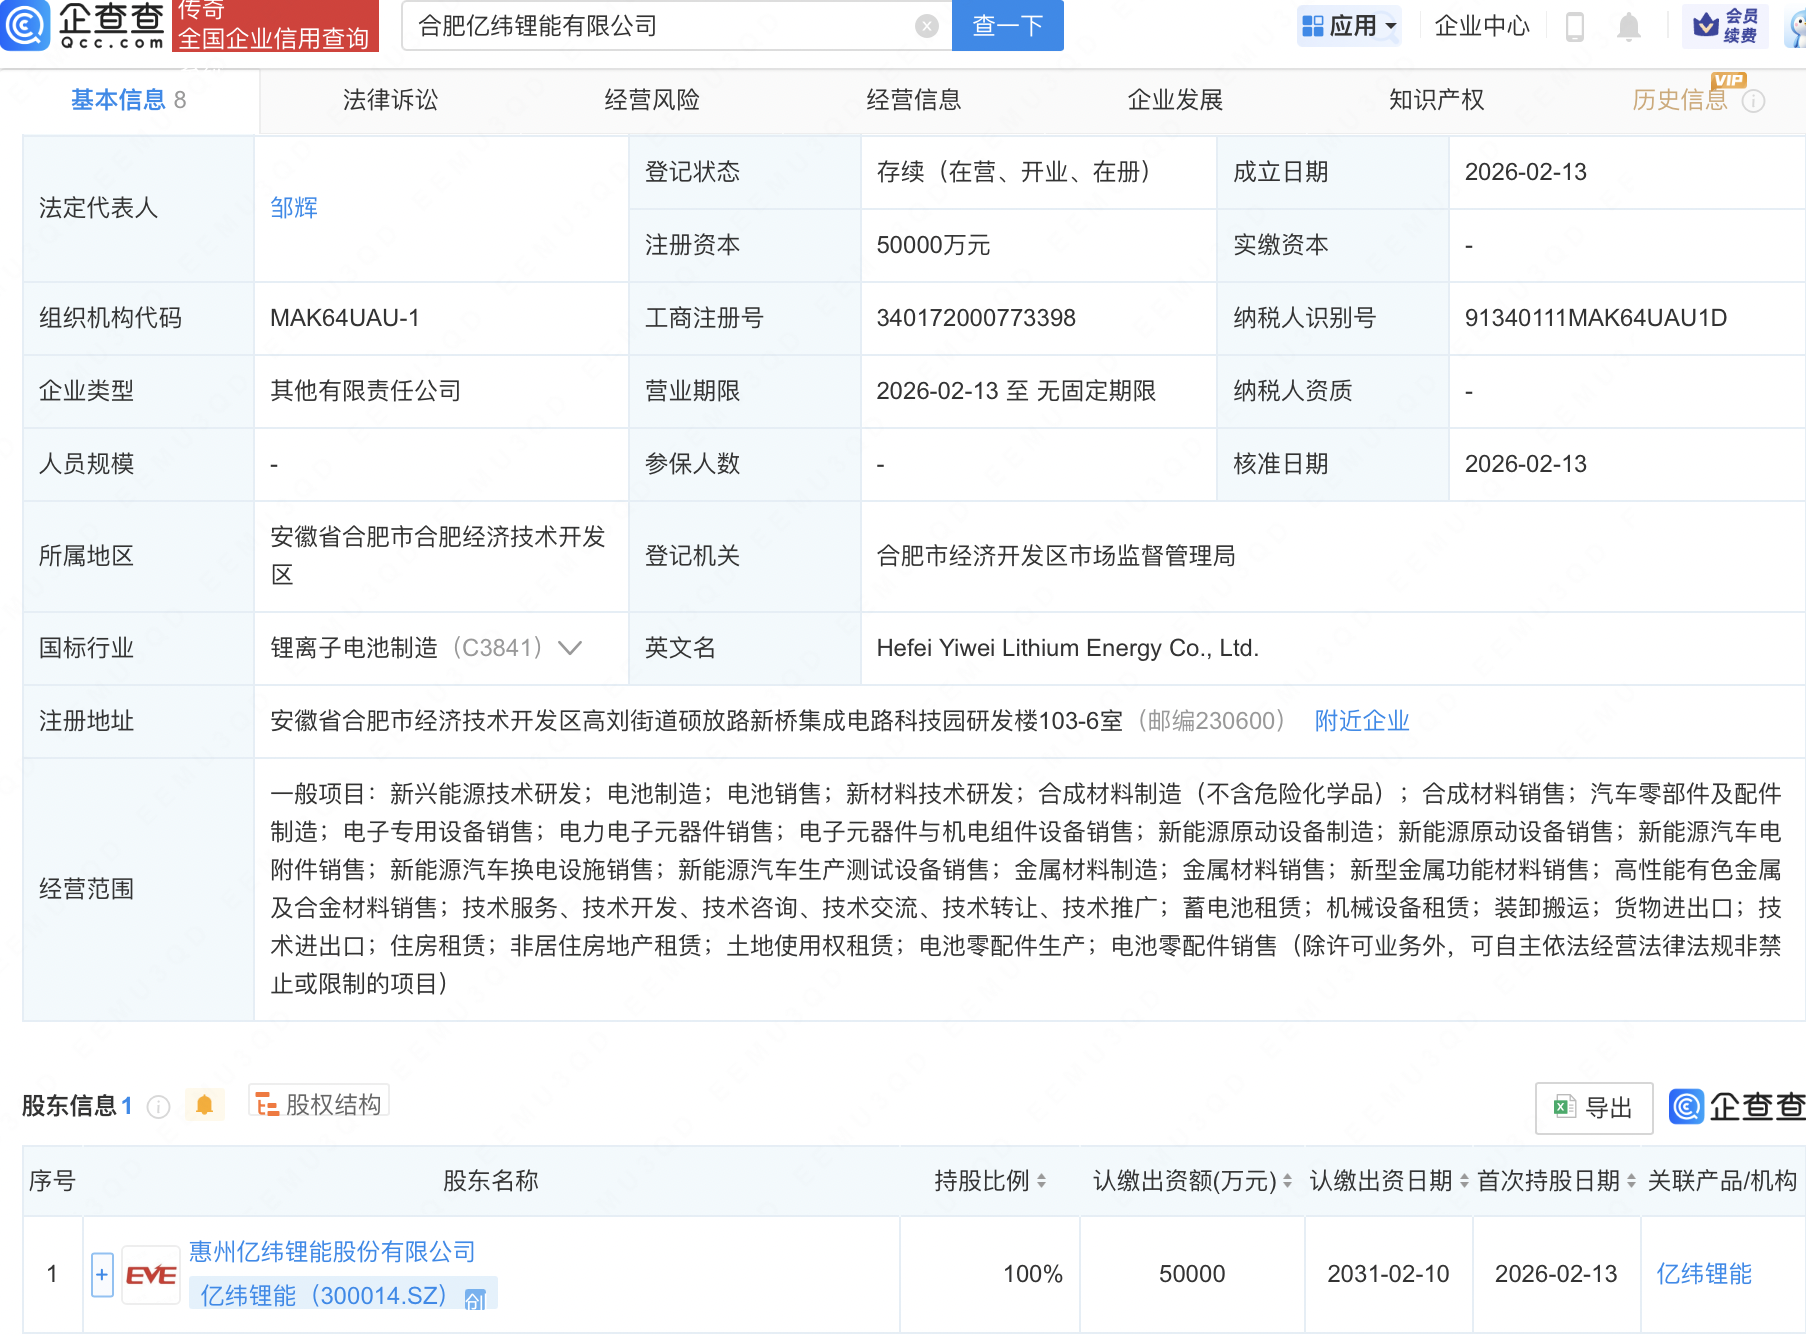Click the 导出 export button
Screen dimensions: 1806x1336
1593,1108
